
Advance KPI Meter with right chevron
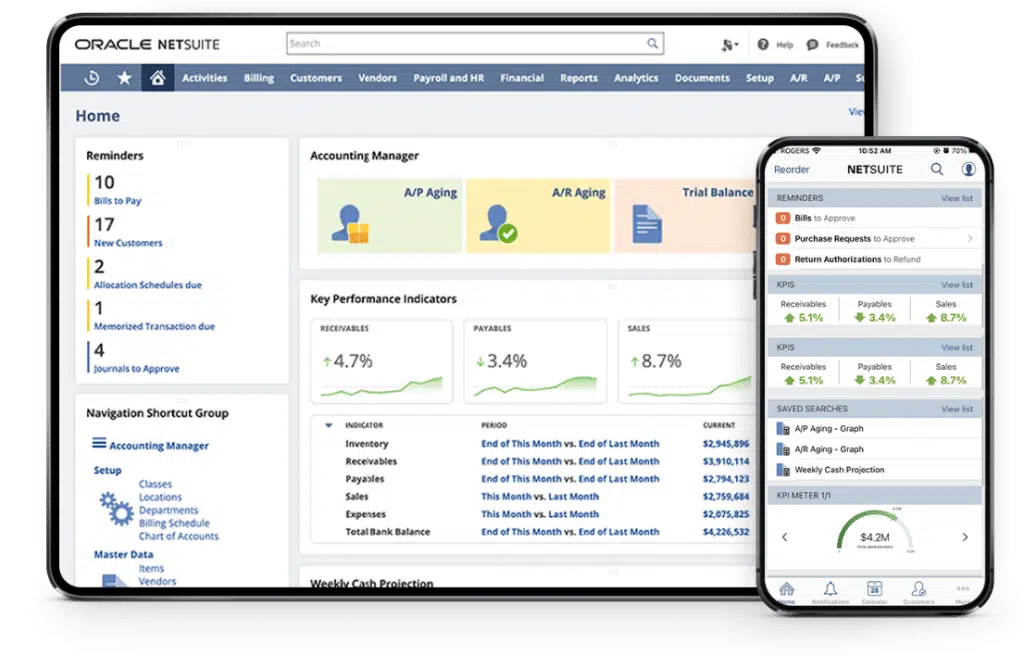point(963,536)
